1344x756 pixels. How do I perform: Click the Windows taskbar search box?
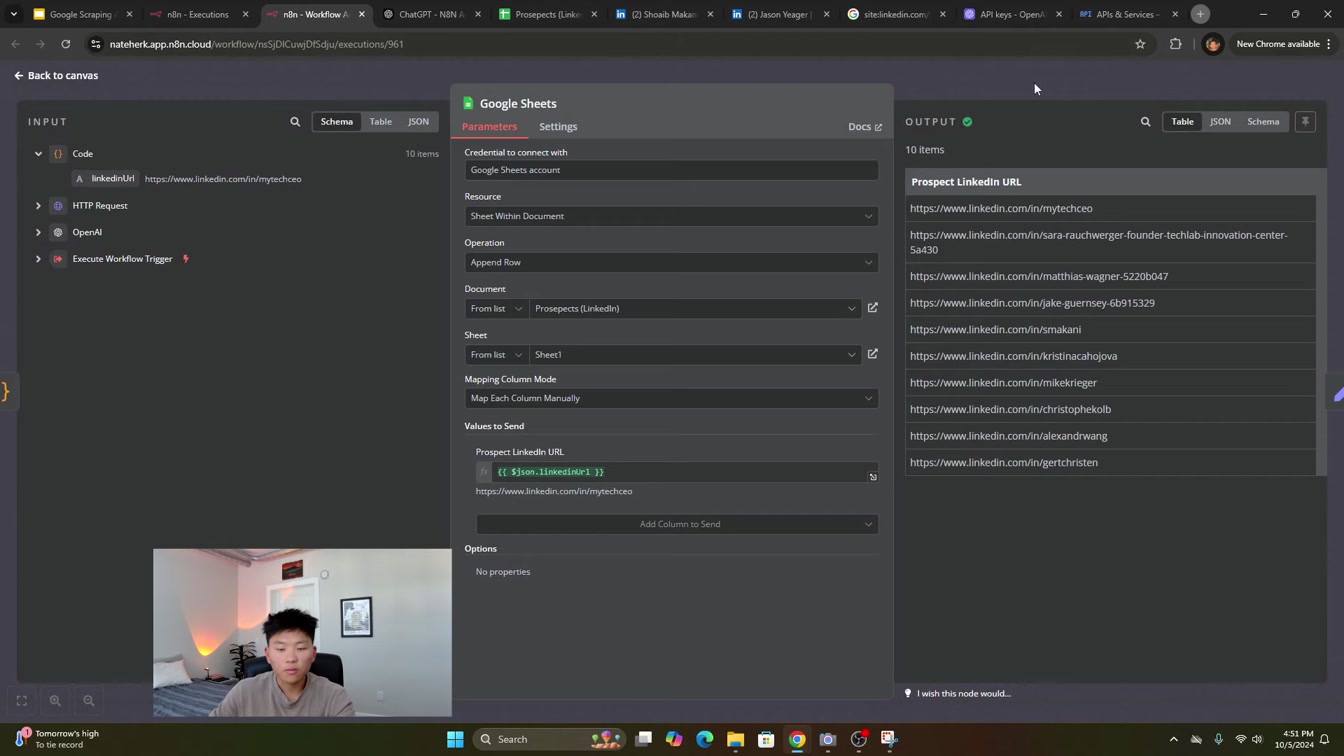pyautogui.click(x=548, y=739)
